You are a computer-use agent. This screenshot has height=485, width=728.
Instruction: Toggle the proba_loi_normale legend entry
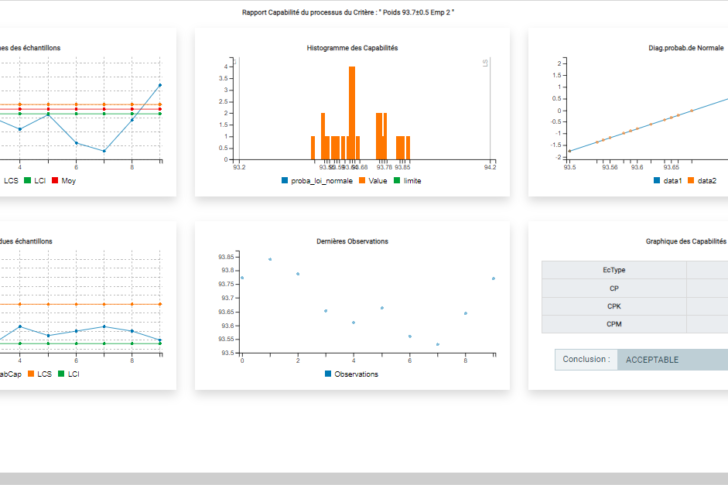317,181
